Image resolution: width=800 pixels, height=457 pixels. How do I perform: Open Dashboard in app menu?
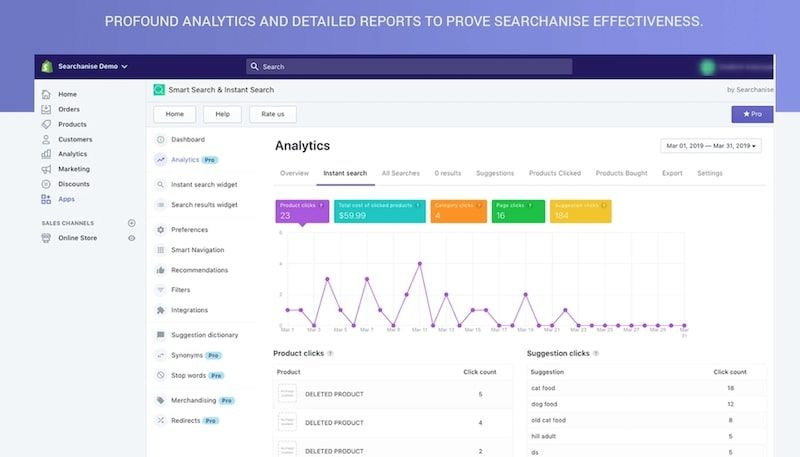pos(188,139)
